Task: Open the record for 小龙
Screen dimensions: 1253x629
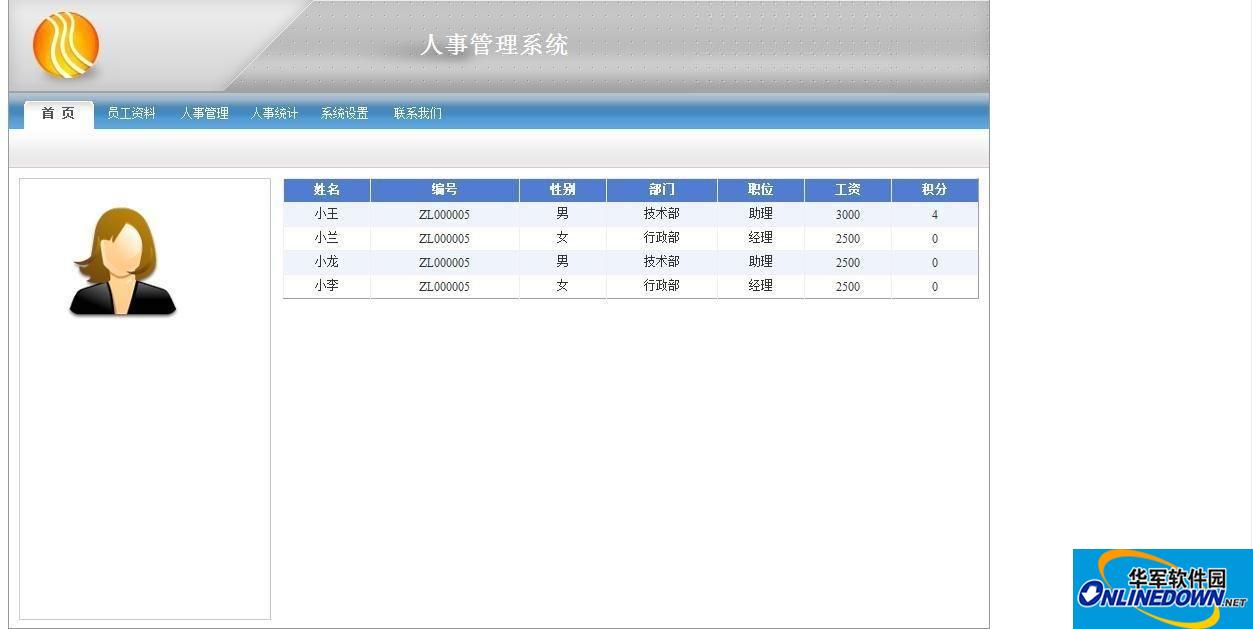Action: pos(326,262)
